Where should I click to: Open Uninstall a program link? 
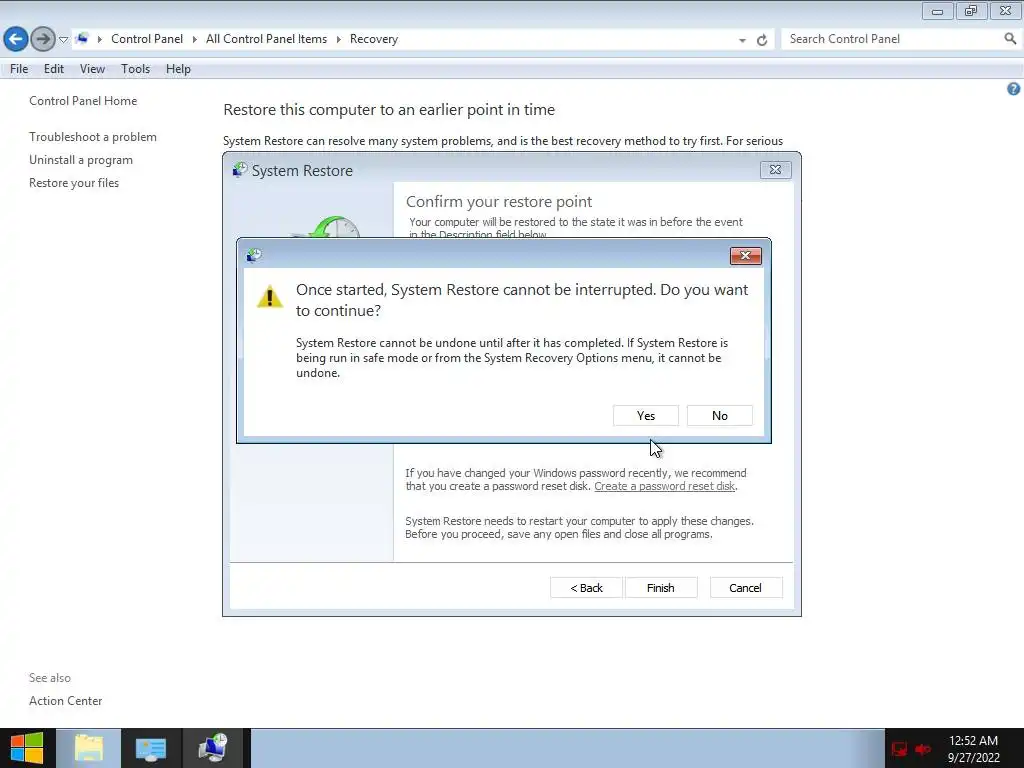80,160
